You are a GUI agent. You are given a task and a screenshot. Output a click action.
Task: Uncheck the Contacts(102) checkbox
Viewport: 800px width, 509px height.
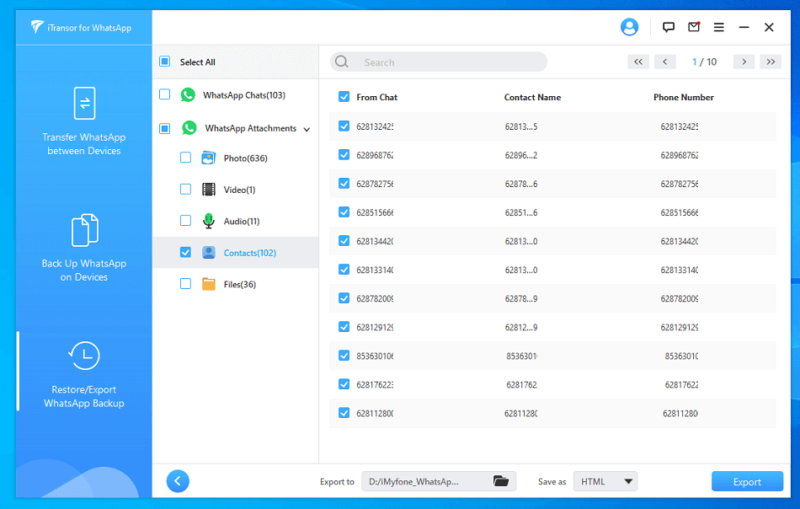tap(185, 252)
